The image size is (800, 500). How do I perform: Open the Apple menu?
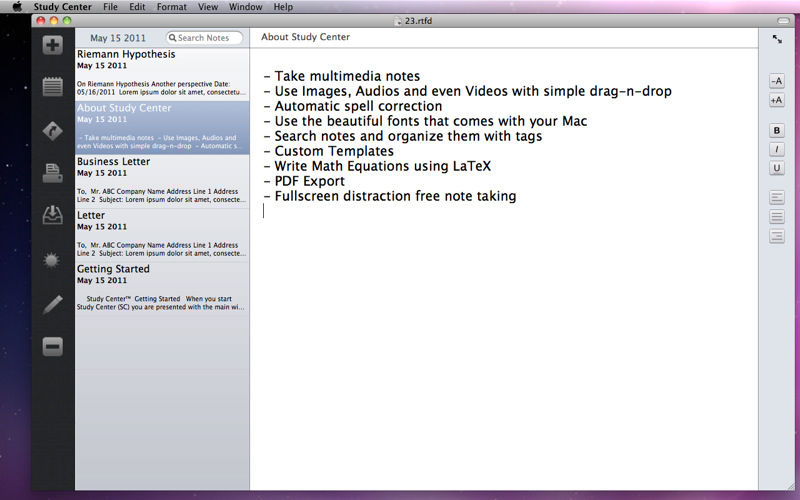[x=17, y=7]
